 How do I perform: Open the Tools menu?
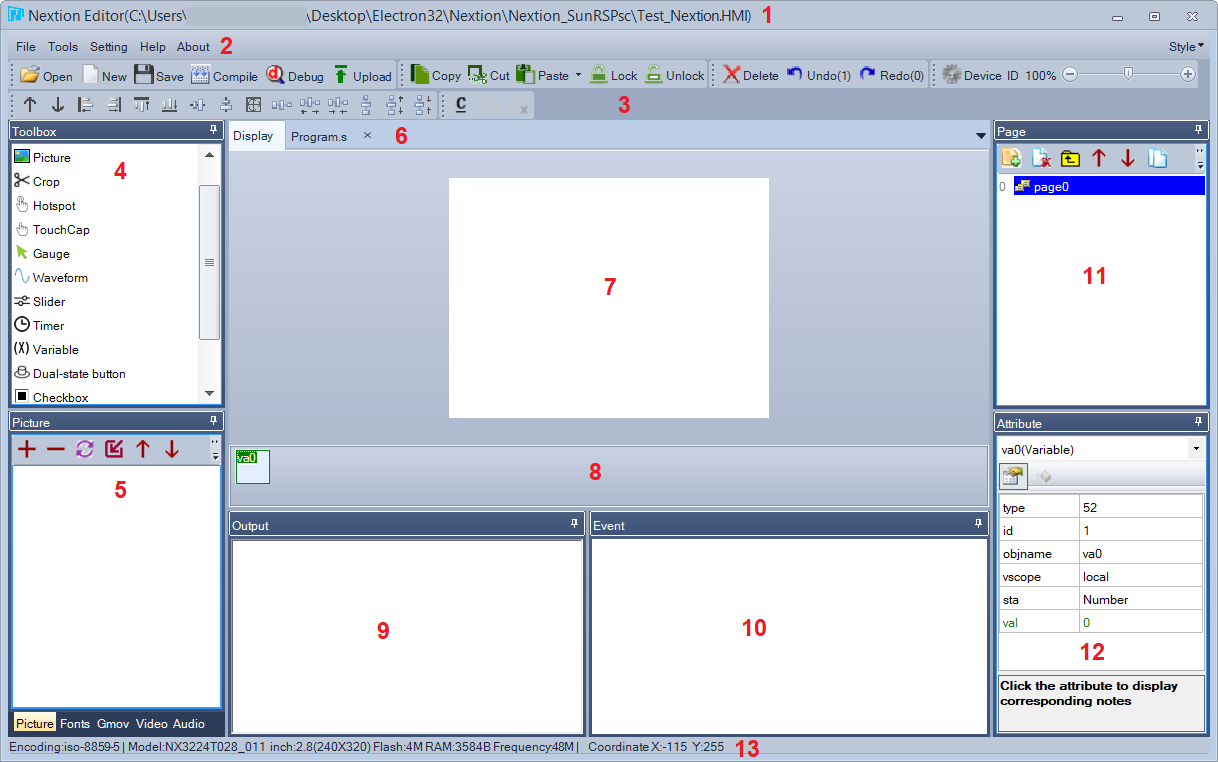(x=63, y=47)
